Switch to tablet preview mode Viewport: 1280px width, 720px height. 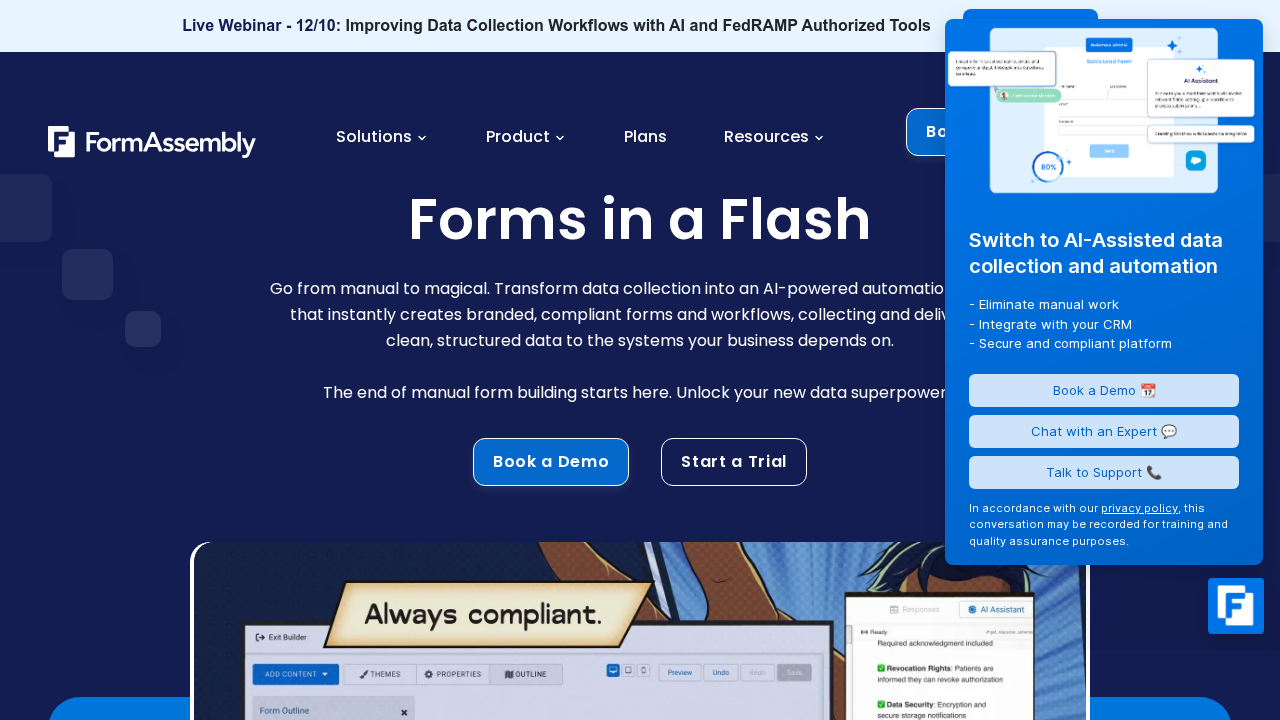(627, 671)
